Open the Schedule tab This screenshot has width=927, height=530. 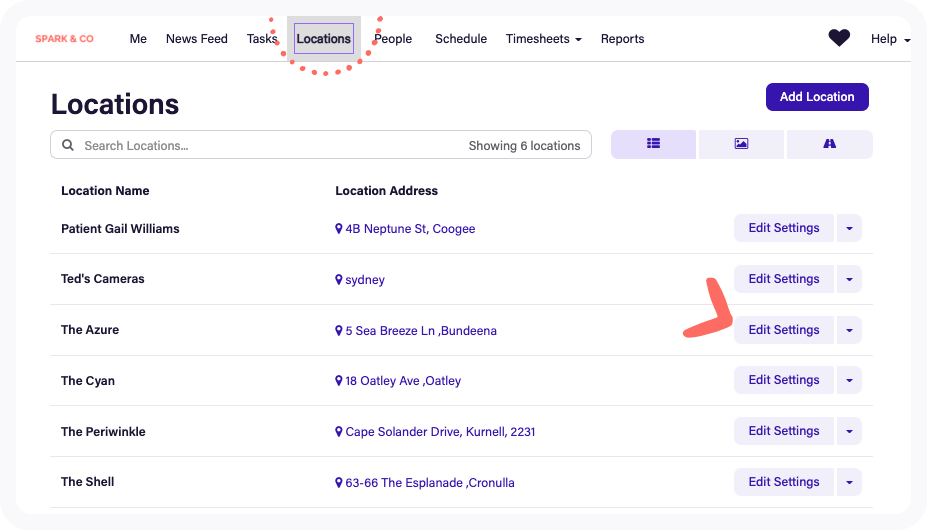(461, 39)
